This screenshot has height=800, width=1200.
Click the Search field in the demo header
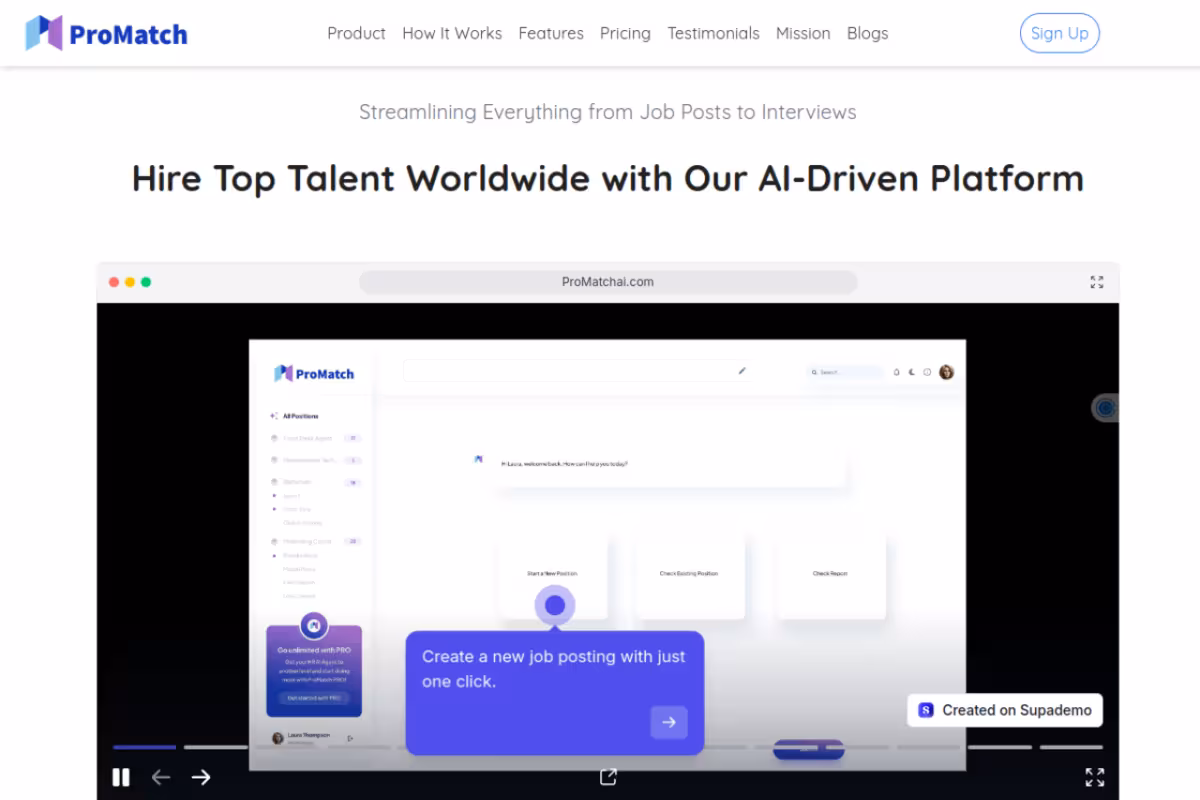pos(846,372)
